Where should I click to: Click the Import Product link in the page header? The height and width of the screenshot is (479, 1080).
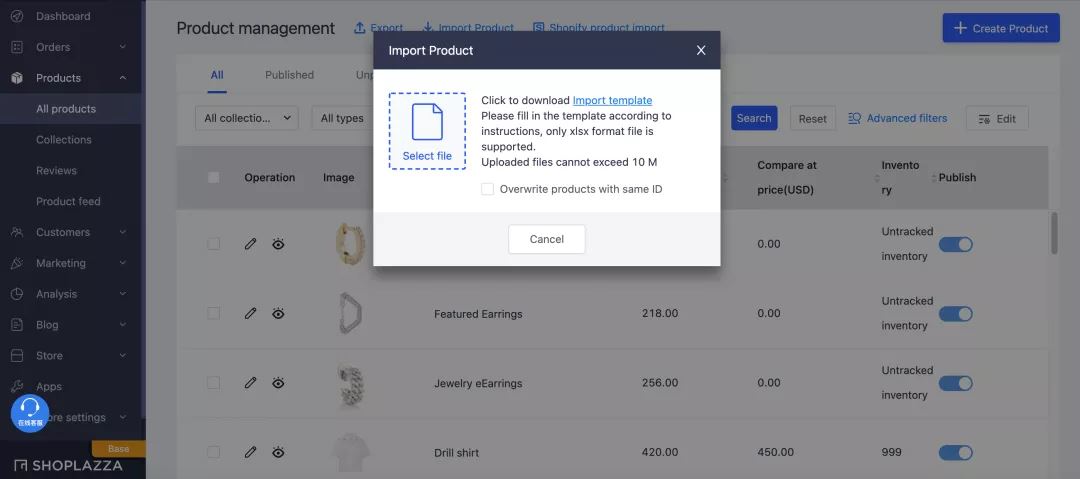pos(468,28)
